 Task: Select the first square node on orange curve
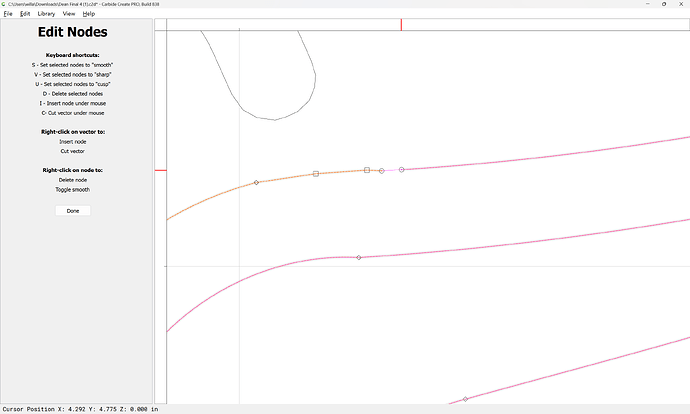coord(316,174)
